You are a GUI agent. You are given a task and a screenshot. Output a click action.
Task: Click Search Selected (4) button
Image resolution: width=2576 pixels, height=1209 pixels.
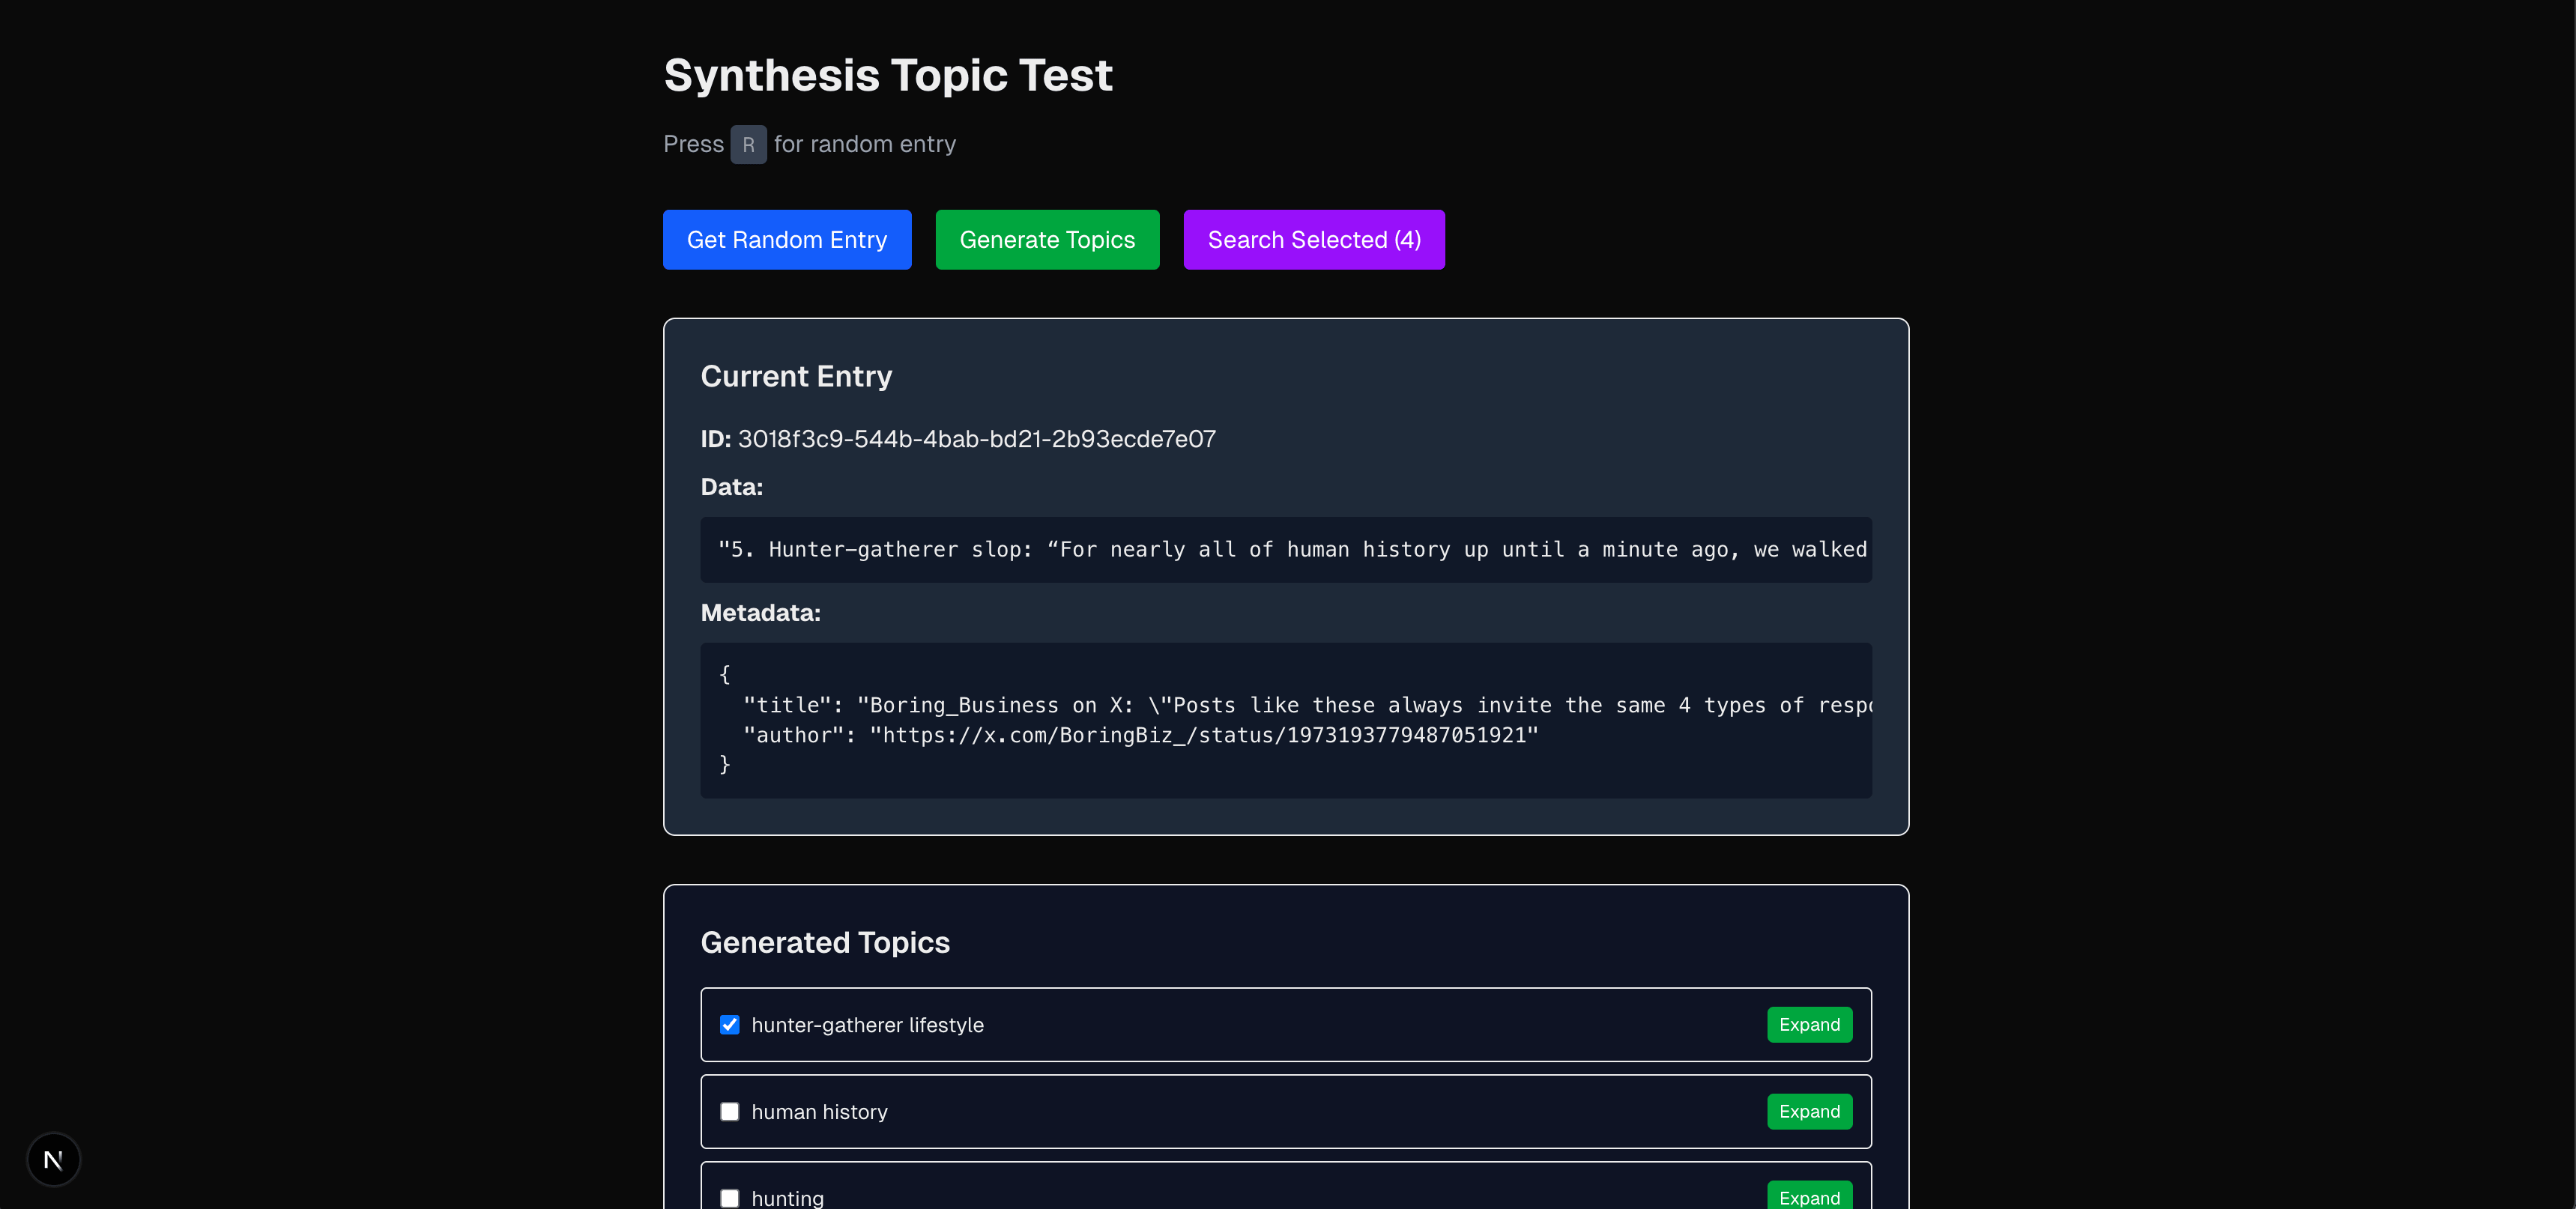[1313, 240]
